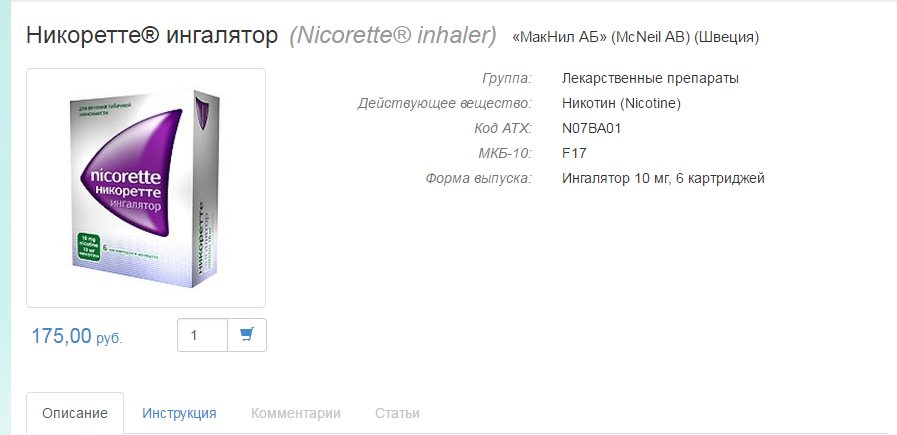Screen dimensions: 897x435
Task: Click the Никотин (Nicotine) active substance
Action: coord(621,104)
